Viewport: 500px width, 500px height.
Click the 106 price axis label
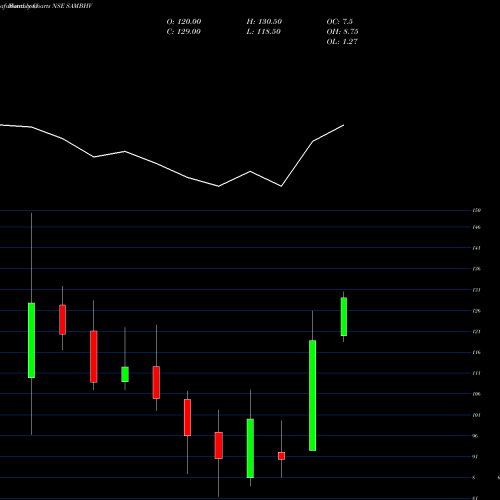click(x=476, y=394)
